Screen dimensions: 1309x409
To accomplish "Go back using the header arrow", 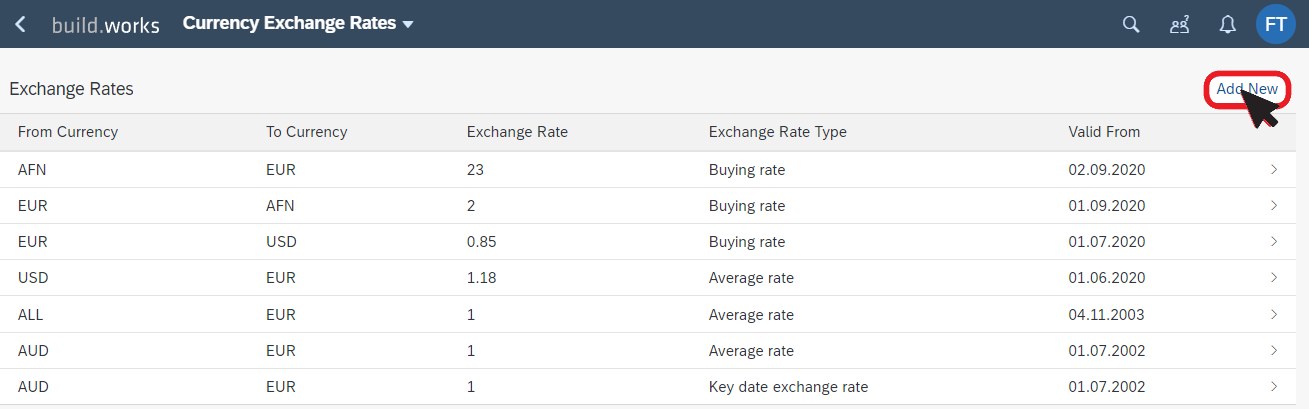I will pos(21,24).
